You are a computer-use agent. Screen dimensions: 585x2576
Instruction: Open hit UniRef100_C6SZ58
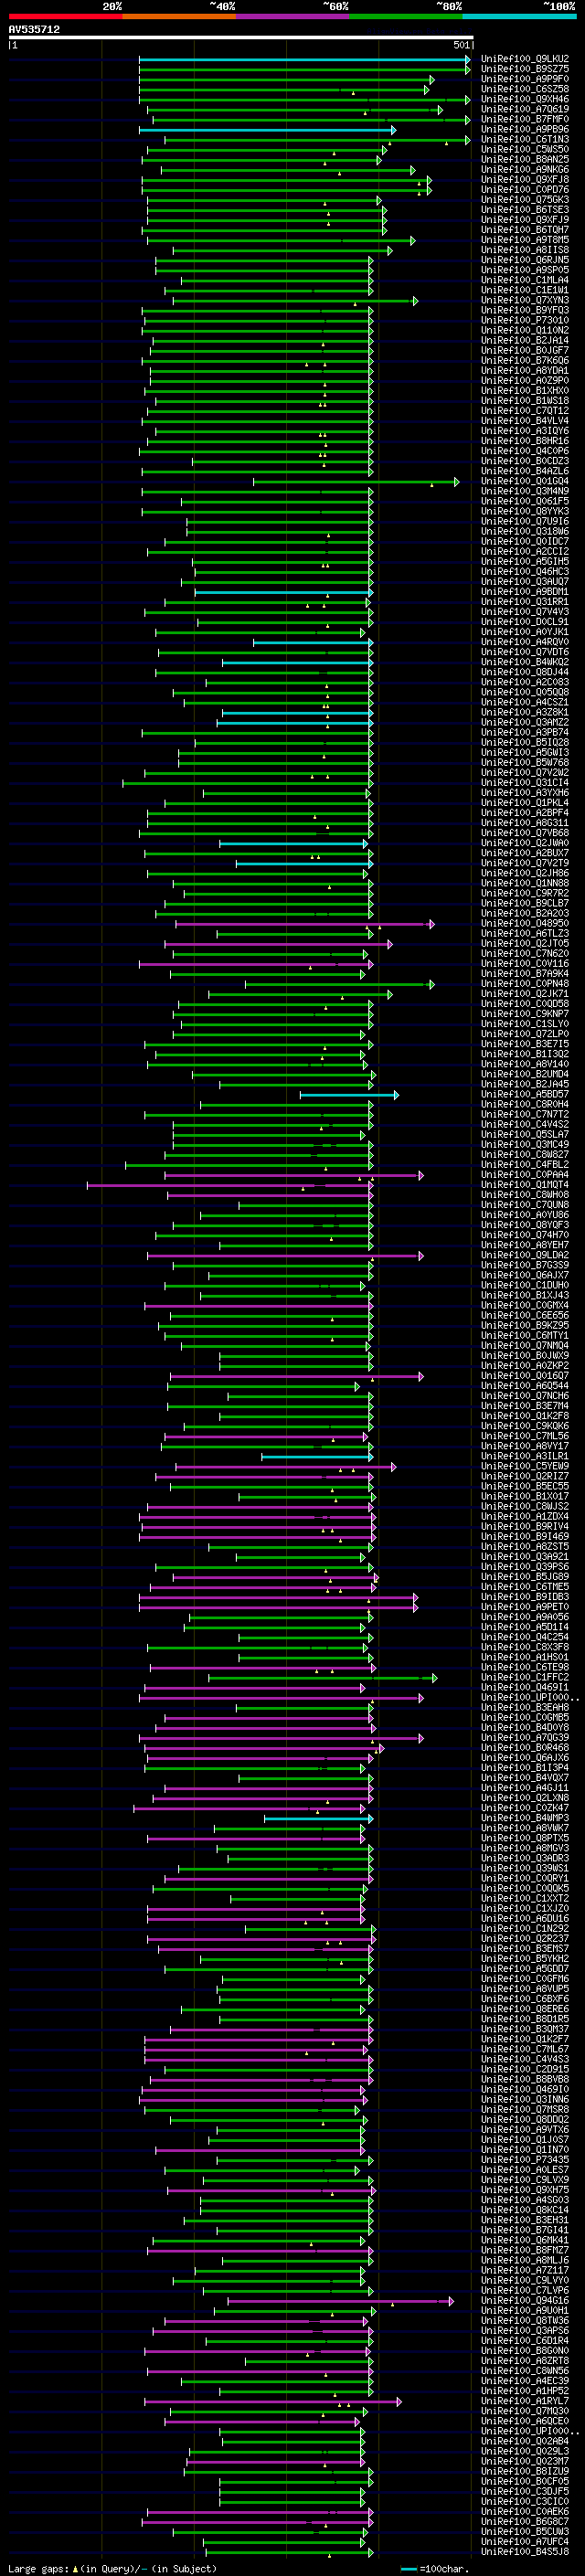pyautogui.click(x=525, y=89)
